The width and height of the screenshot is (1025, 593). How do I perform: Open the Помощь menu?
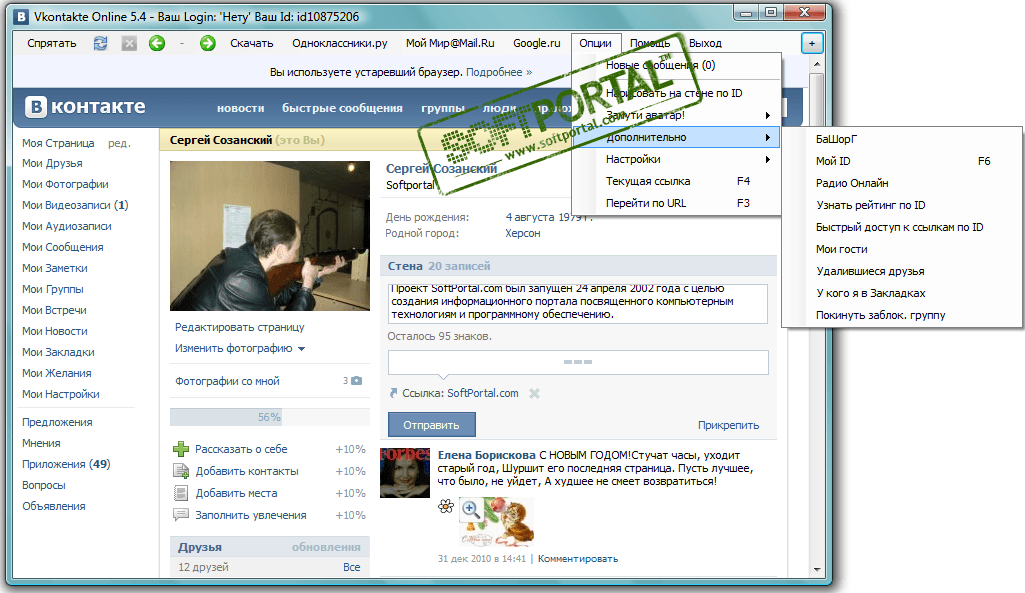650,43
